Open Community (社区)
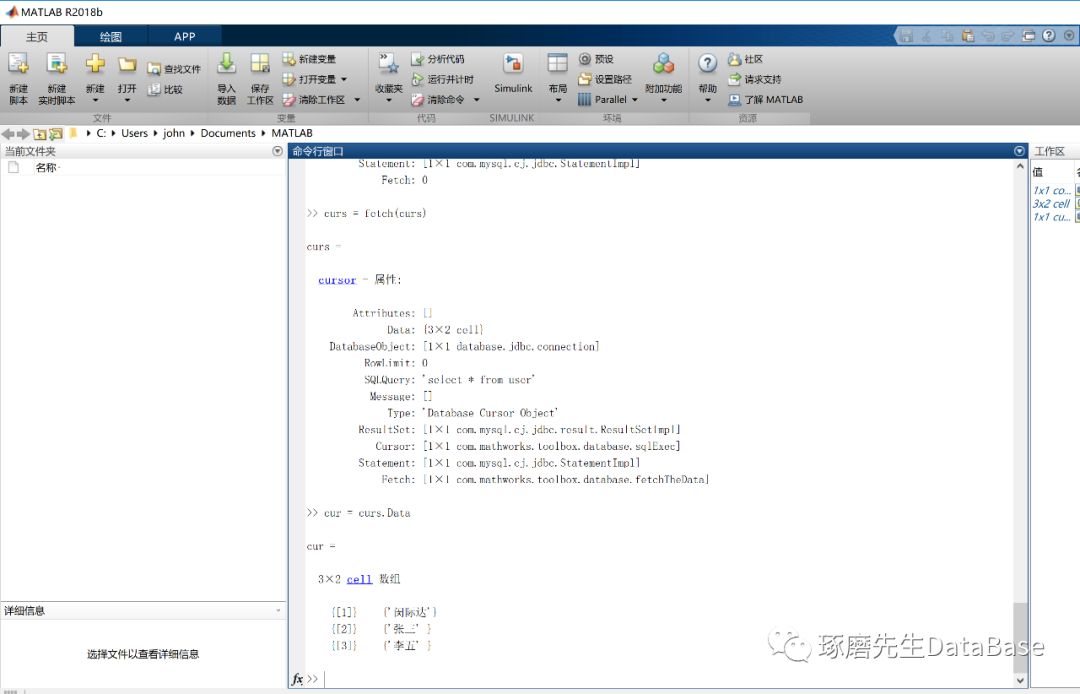 (x=746, y=59)
